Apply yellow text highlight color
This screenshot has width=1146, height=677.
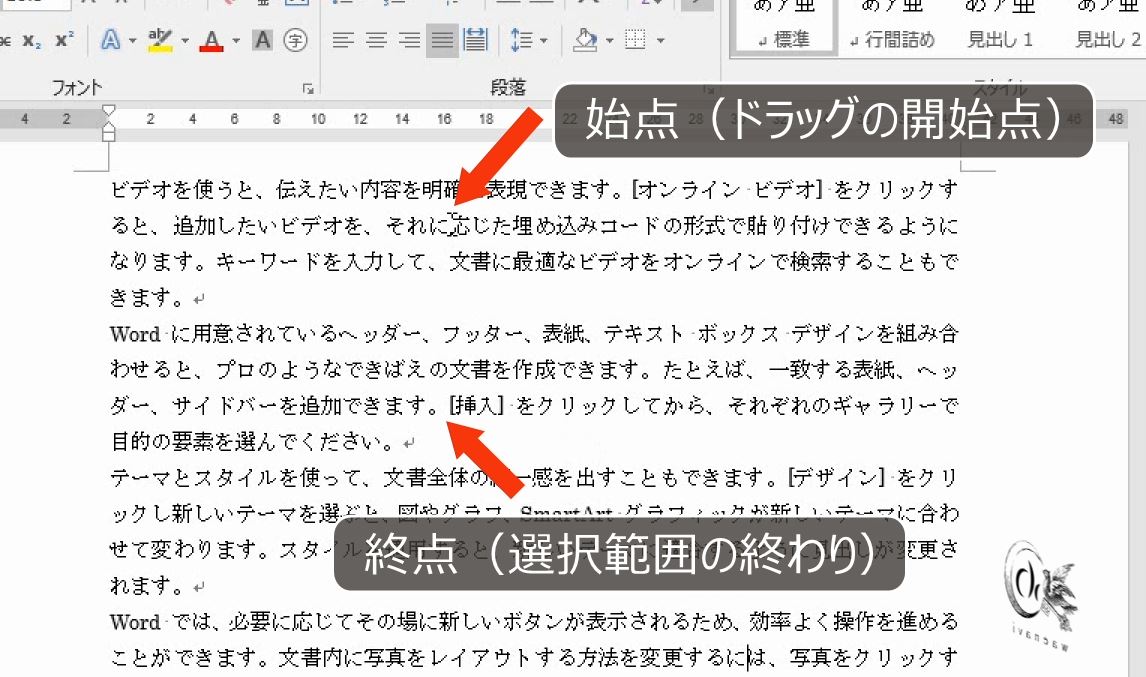[x=160, y=40]
